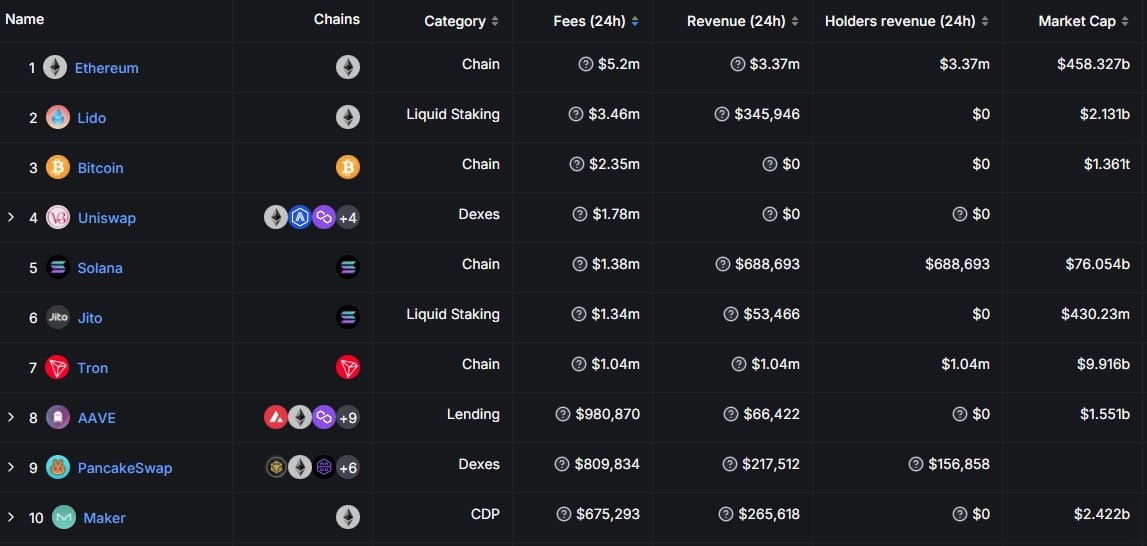1147x546 pixels.
Task: Show the +9 additional chains for AAVE
Action: [x=348, y=417]
